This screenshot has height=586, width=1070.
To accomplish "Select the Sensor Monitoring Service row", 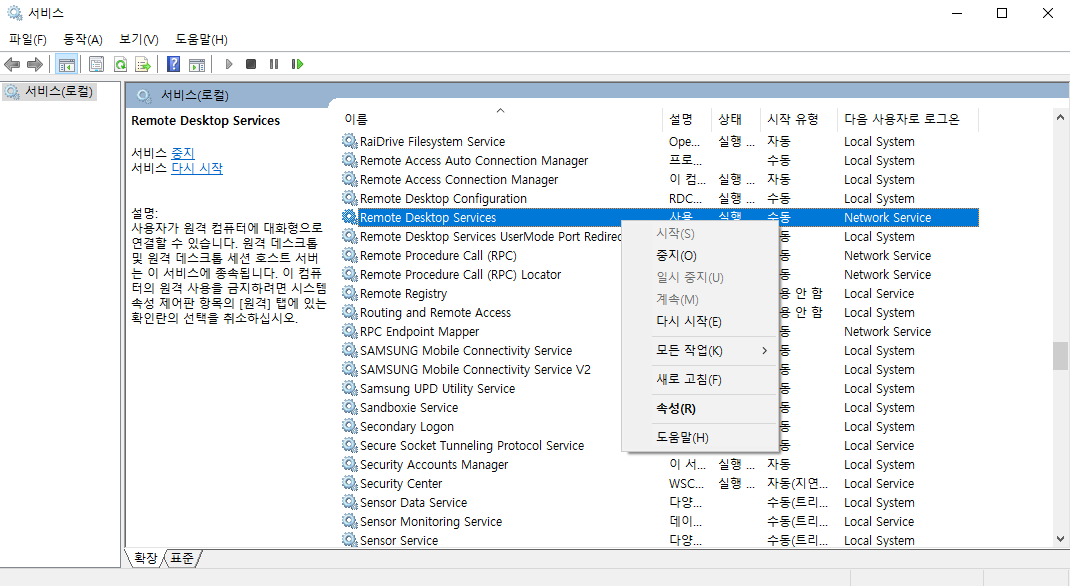I will pos(660,522).
